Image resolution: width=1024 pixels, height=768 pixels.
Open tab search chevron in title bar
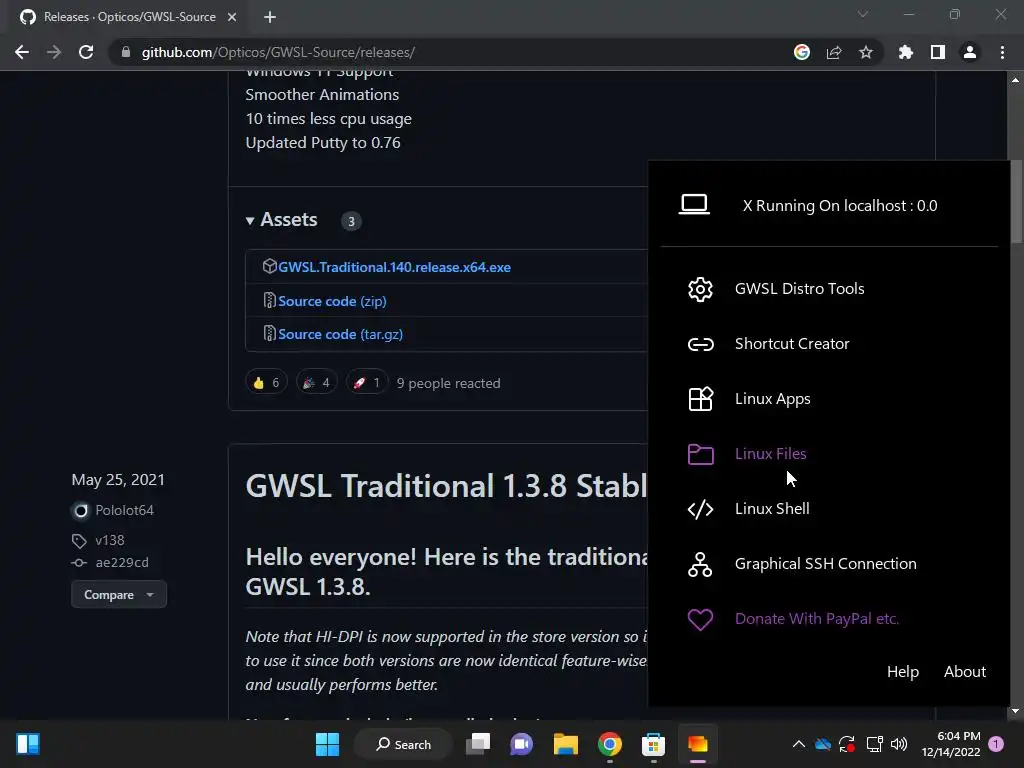[x=863, y=14]
